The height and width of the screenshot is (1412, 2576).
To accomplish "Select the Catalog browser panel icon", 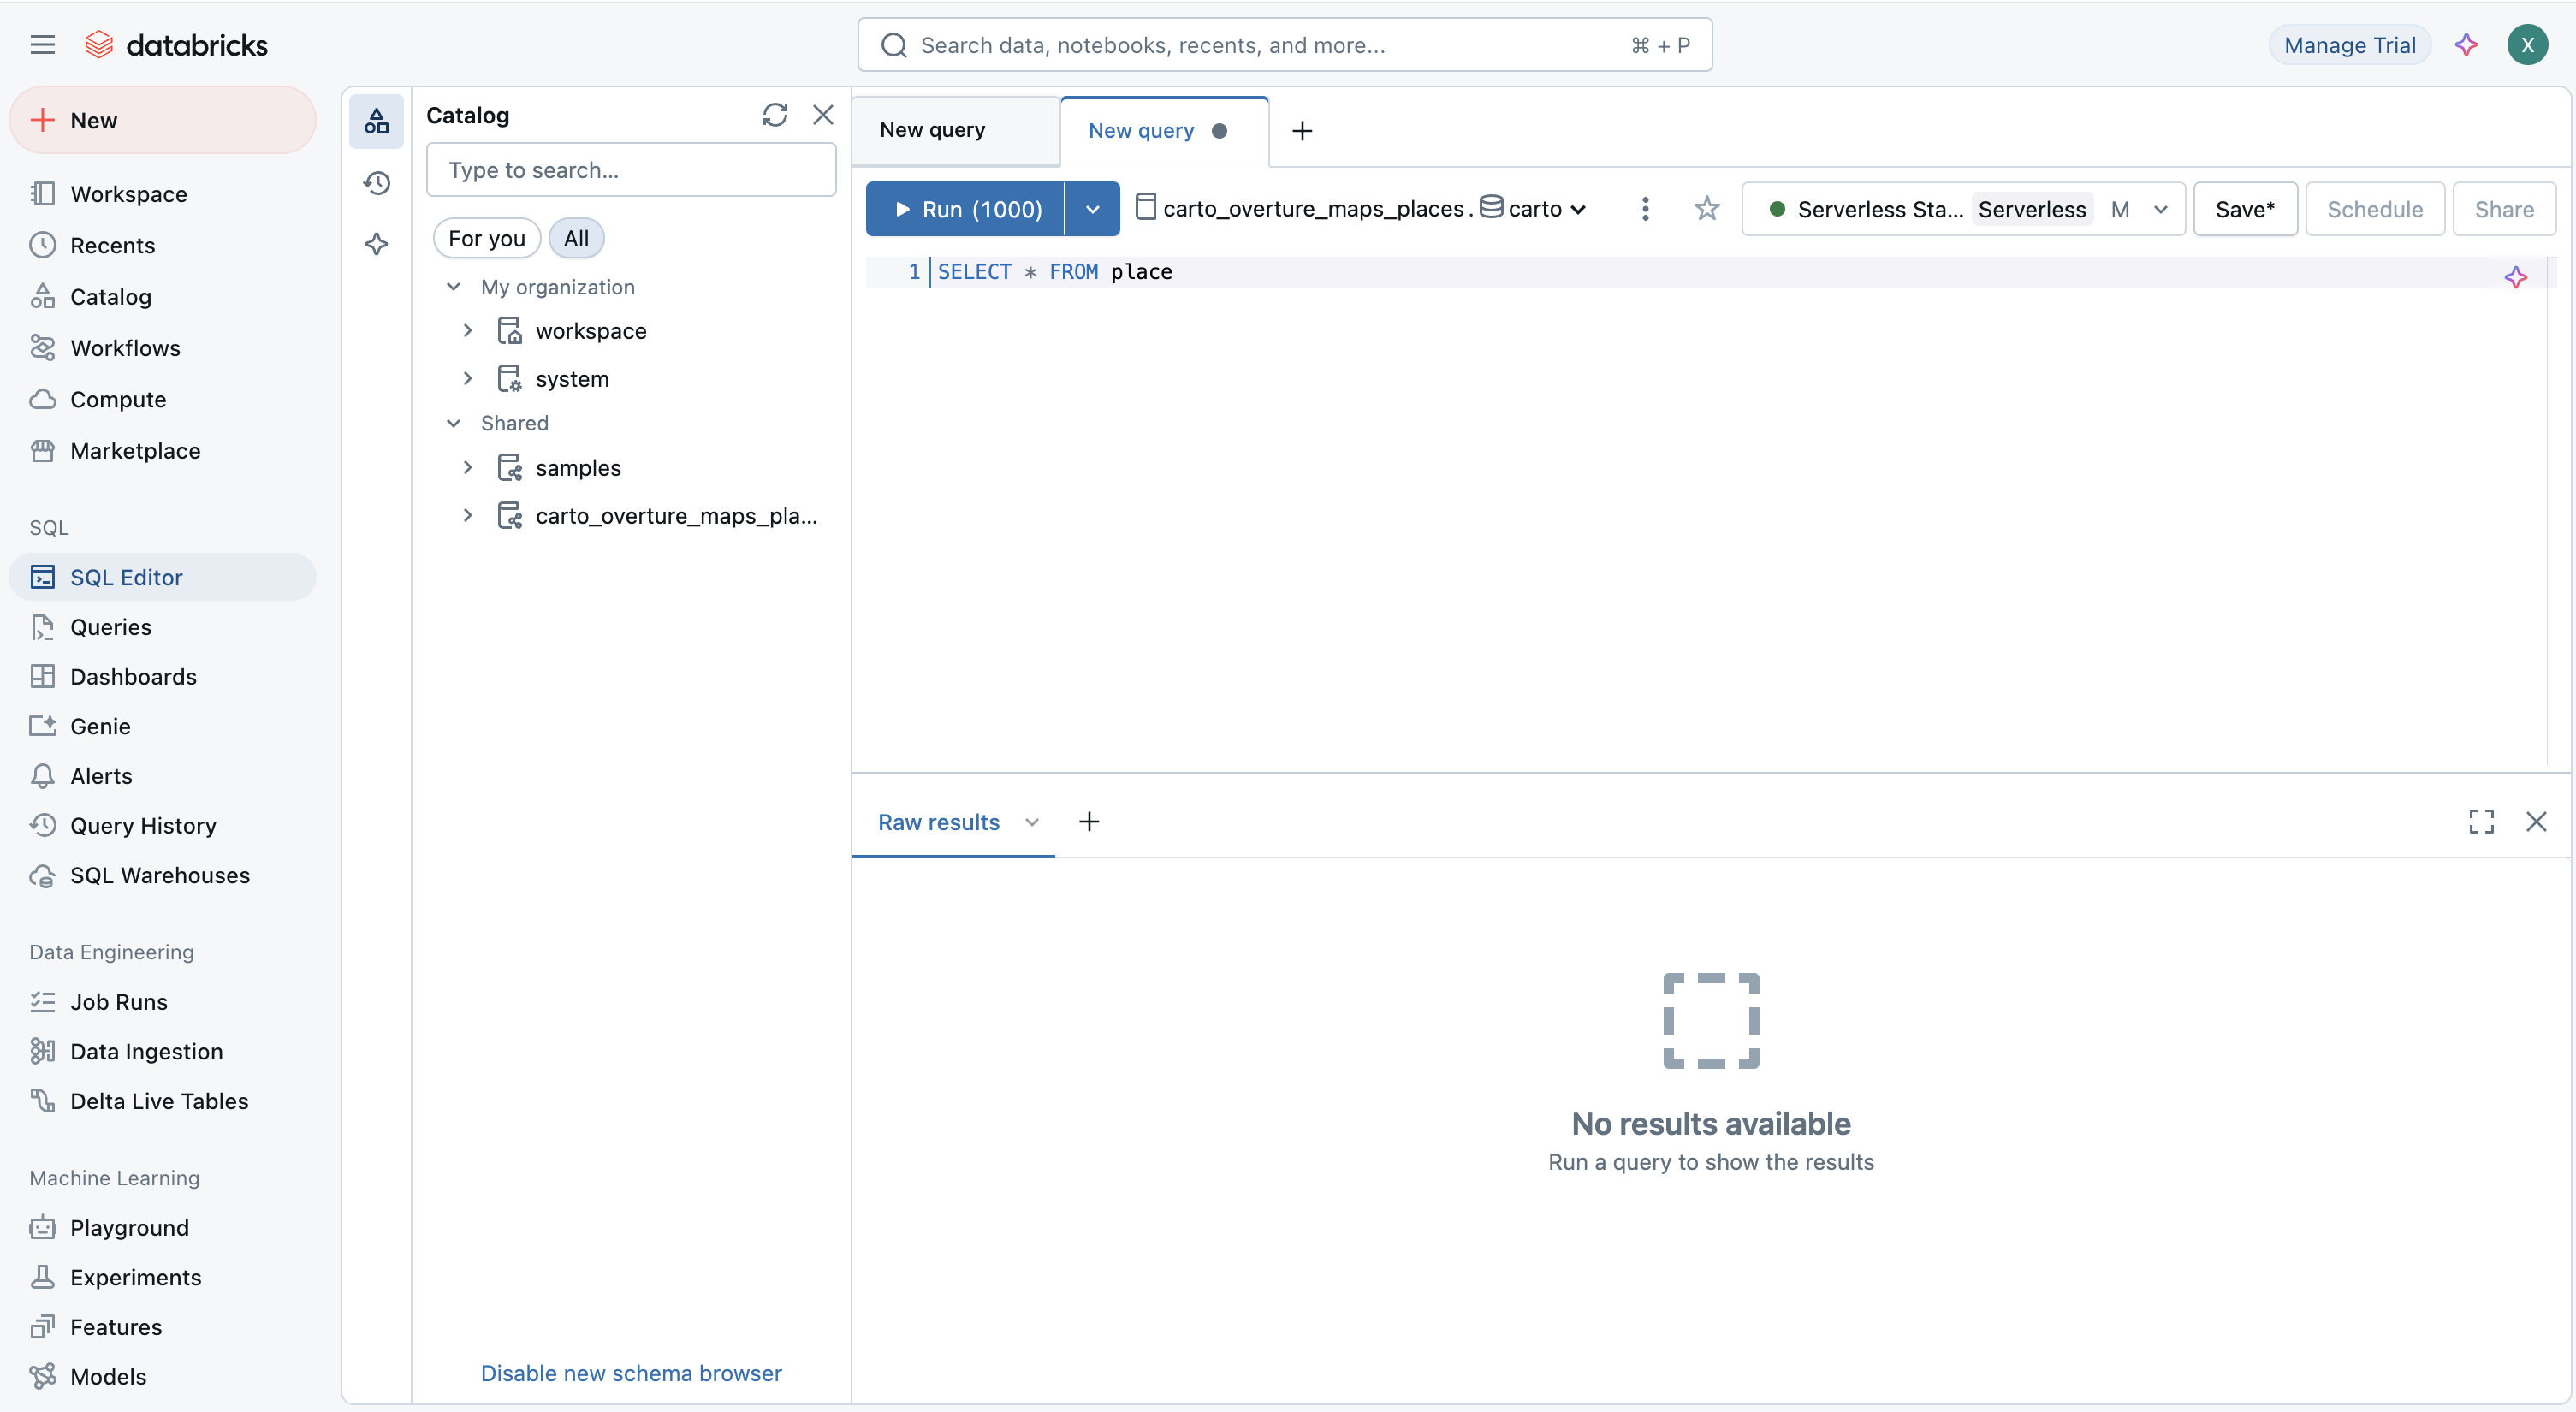I will pos(376,121).
